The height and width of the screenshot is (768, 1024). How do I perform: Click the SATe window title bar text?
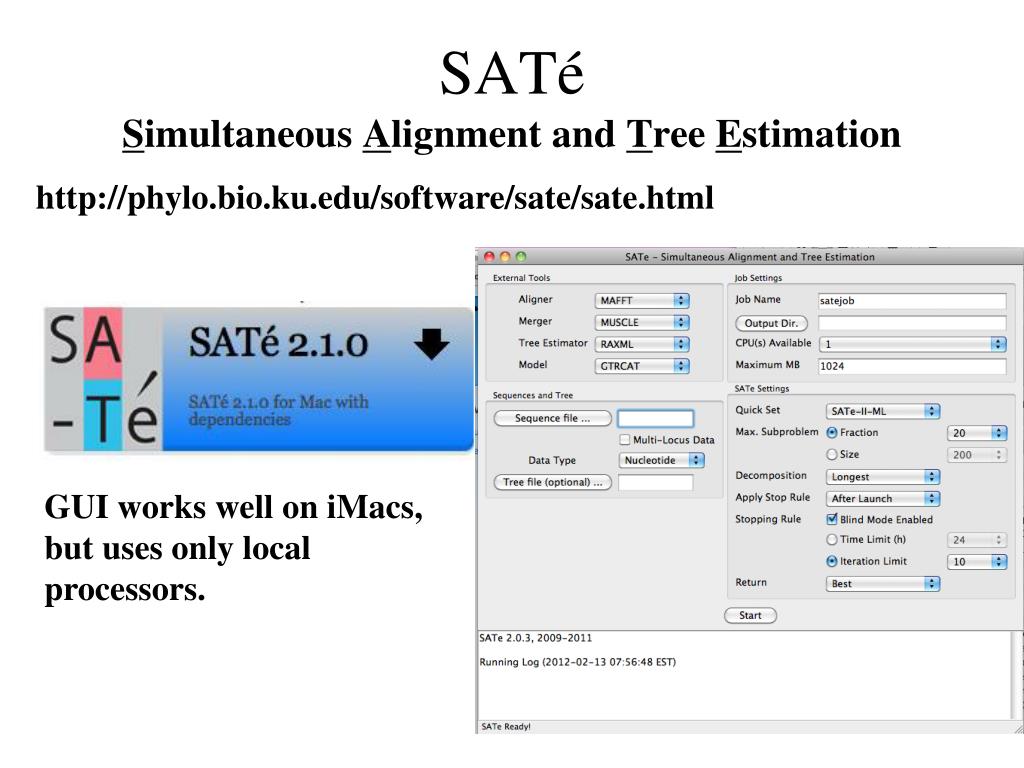[x=750, y=257]
